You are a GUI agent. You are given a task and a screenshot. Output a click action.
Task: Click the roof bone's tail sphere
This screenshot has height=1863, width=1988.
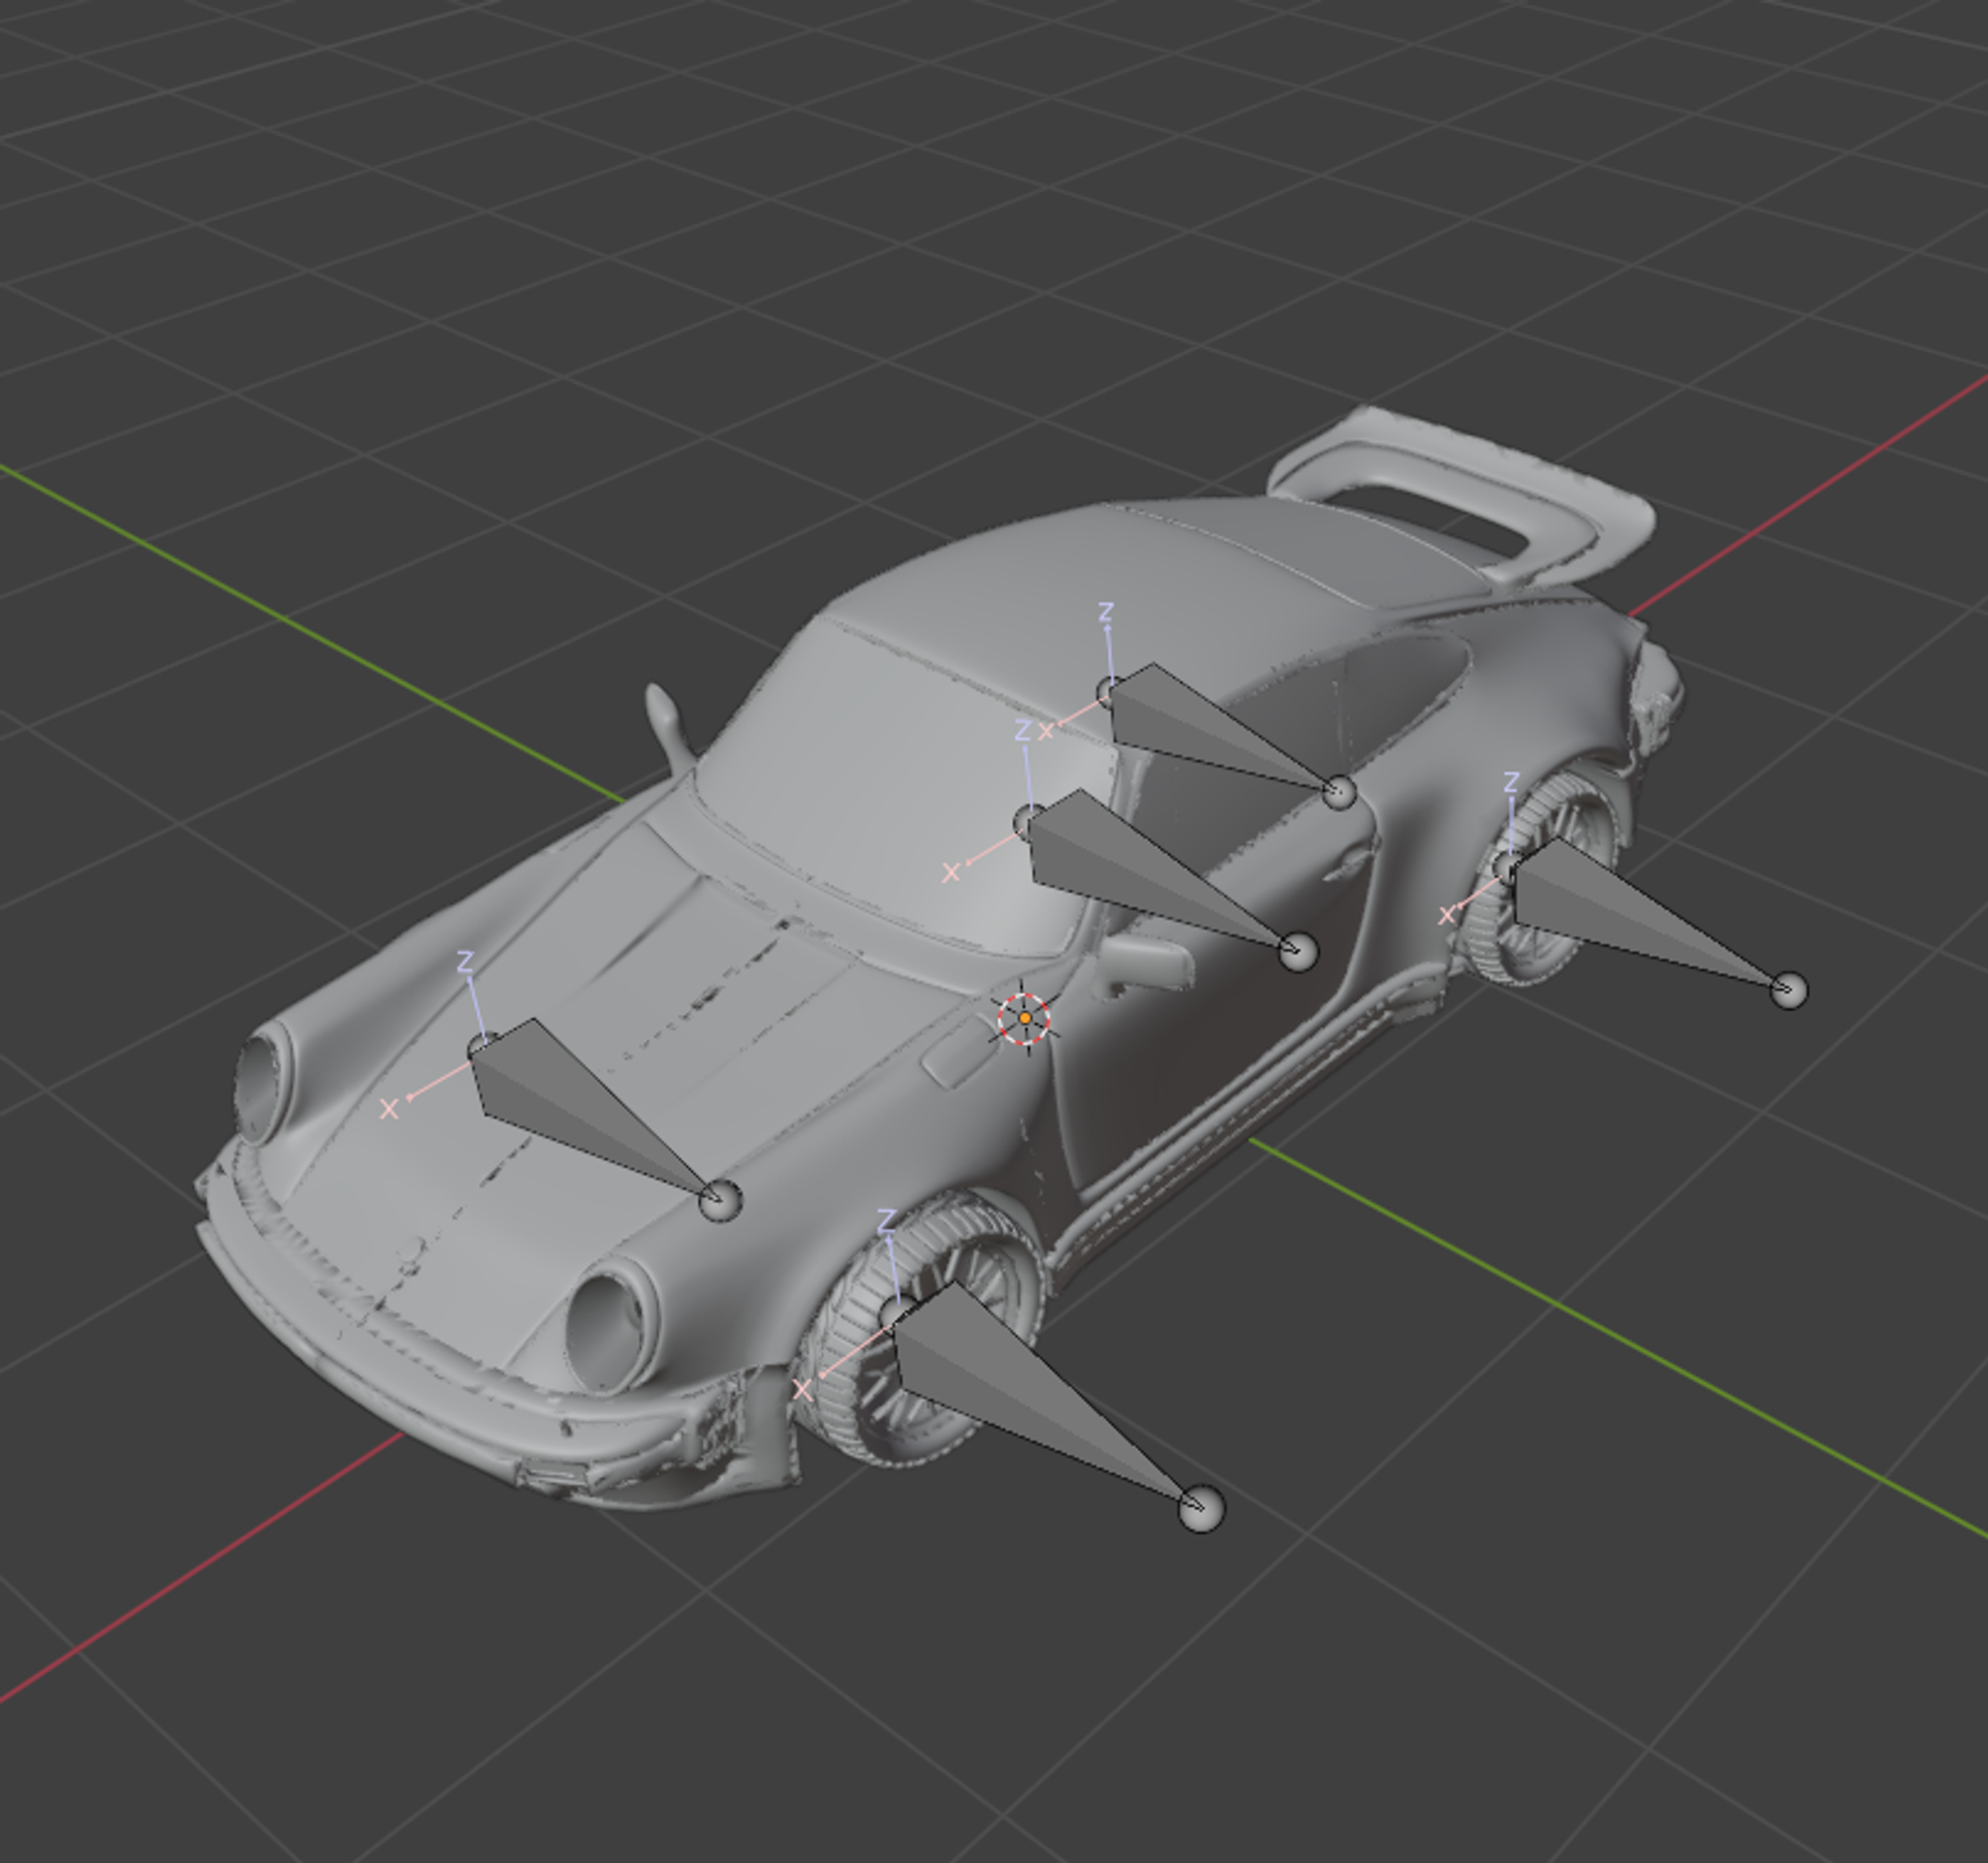click(x=1340, y=792)
